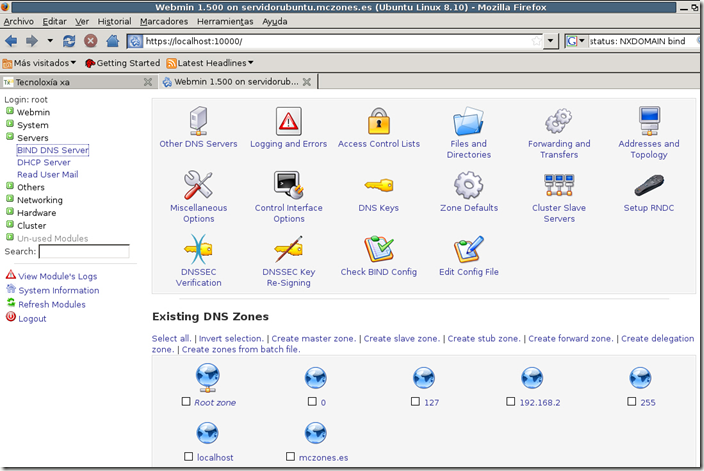The image size is (704, 471).
Task: Click the Edit Config File icon
Action: click(x=468, y=249)
